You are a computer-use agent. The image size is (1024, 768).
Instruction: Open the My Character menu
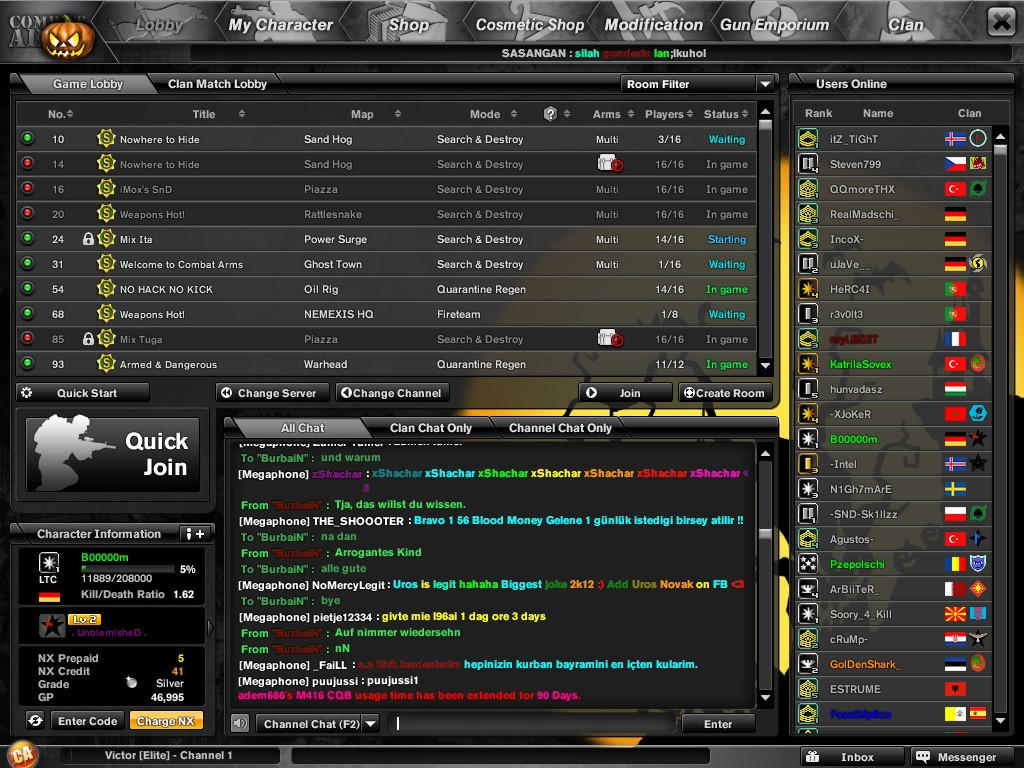(x=280, y=25)
